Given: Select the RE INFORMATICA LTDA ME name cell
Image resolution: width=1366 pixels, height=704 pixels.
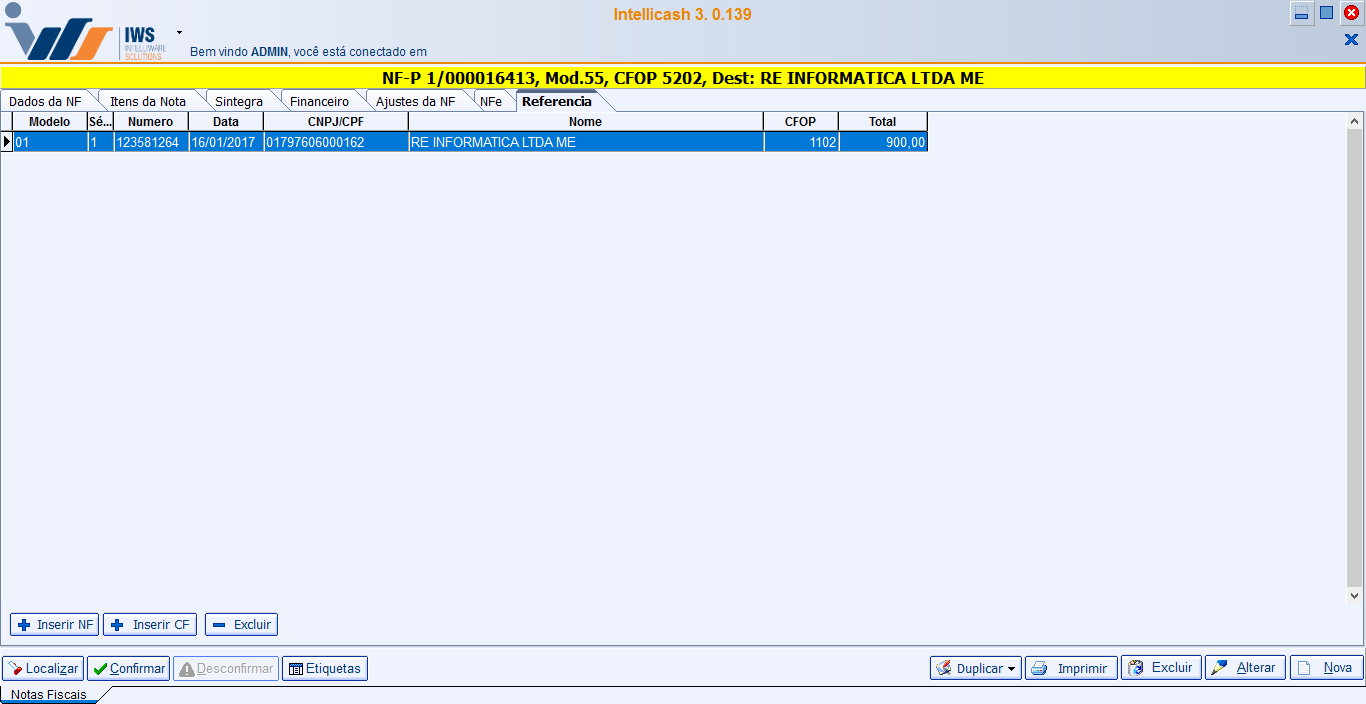Looking at the screenshot, I should (x=586, y=142).
